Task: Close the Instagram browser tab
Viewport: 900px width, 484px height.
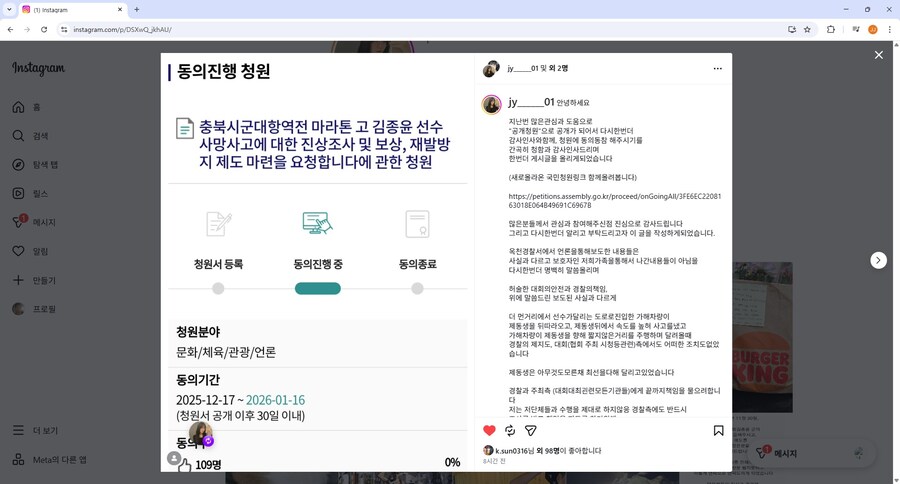Action: click(119, 10)
